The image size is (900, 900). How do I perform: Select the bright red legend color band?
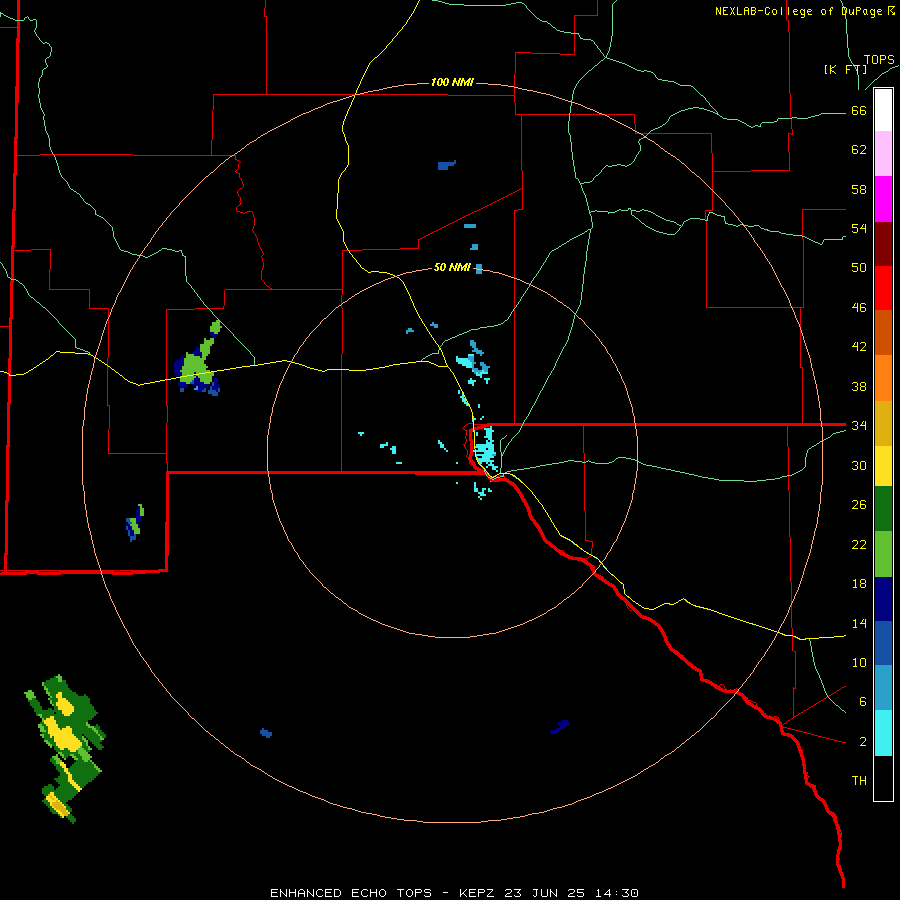[x=883, y=288]
